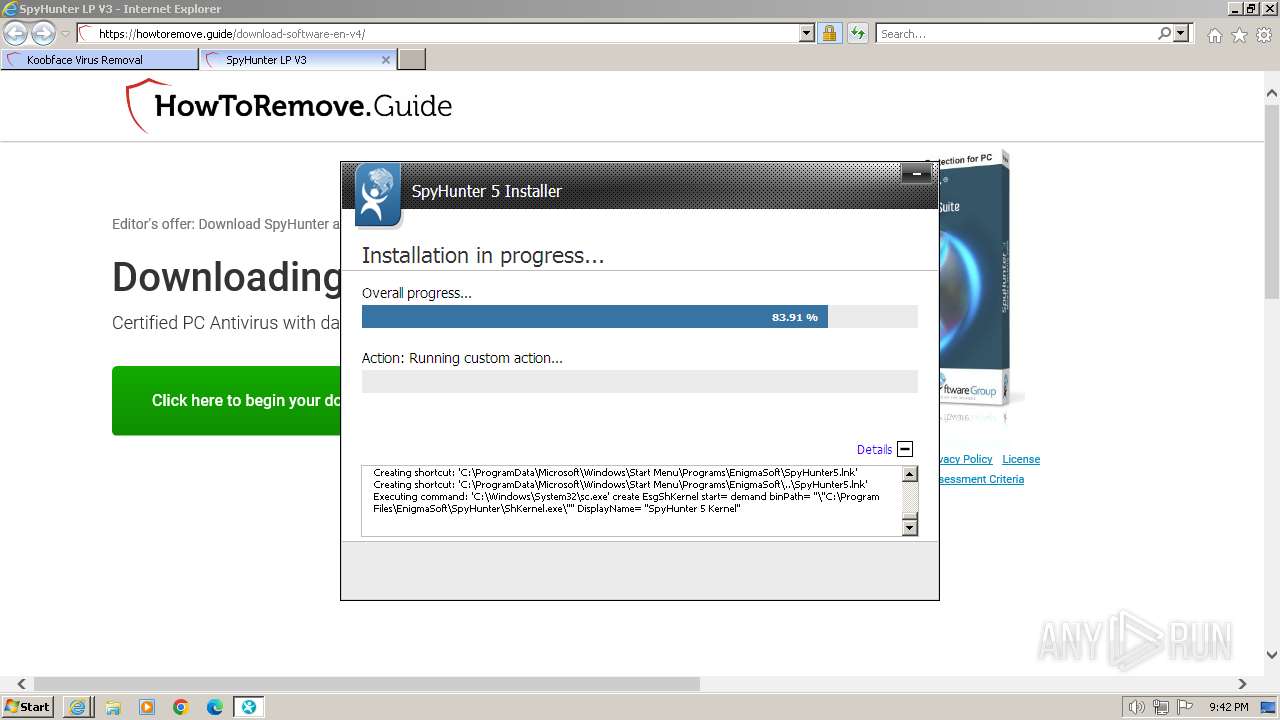Click the 9:42 PM clock
The image size is (1280, 720).
[x=1228, y=707]
